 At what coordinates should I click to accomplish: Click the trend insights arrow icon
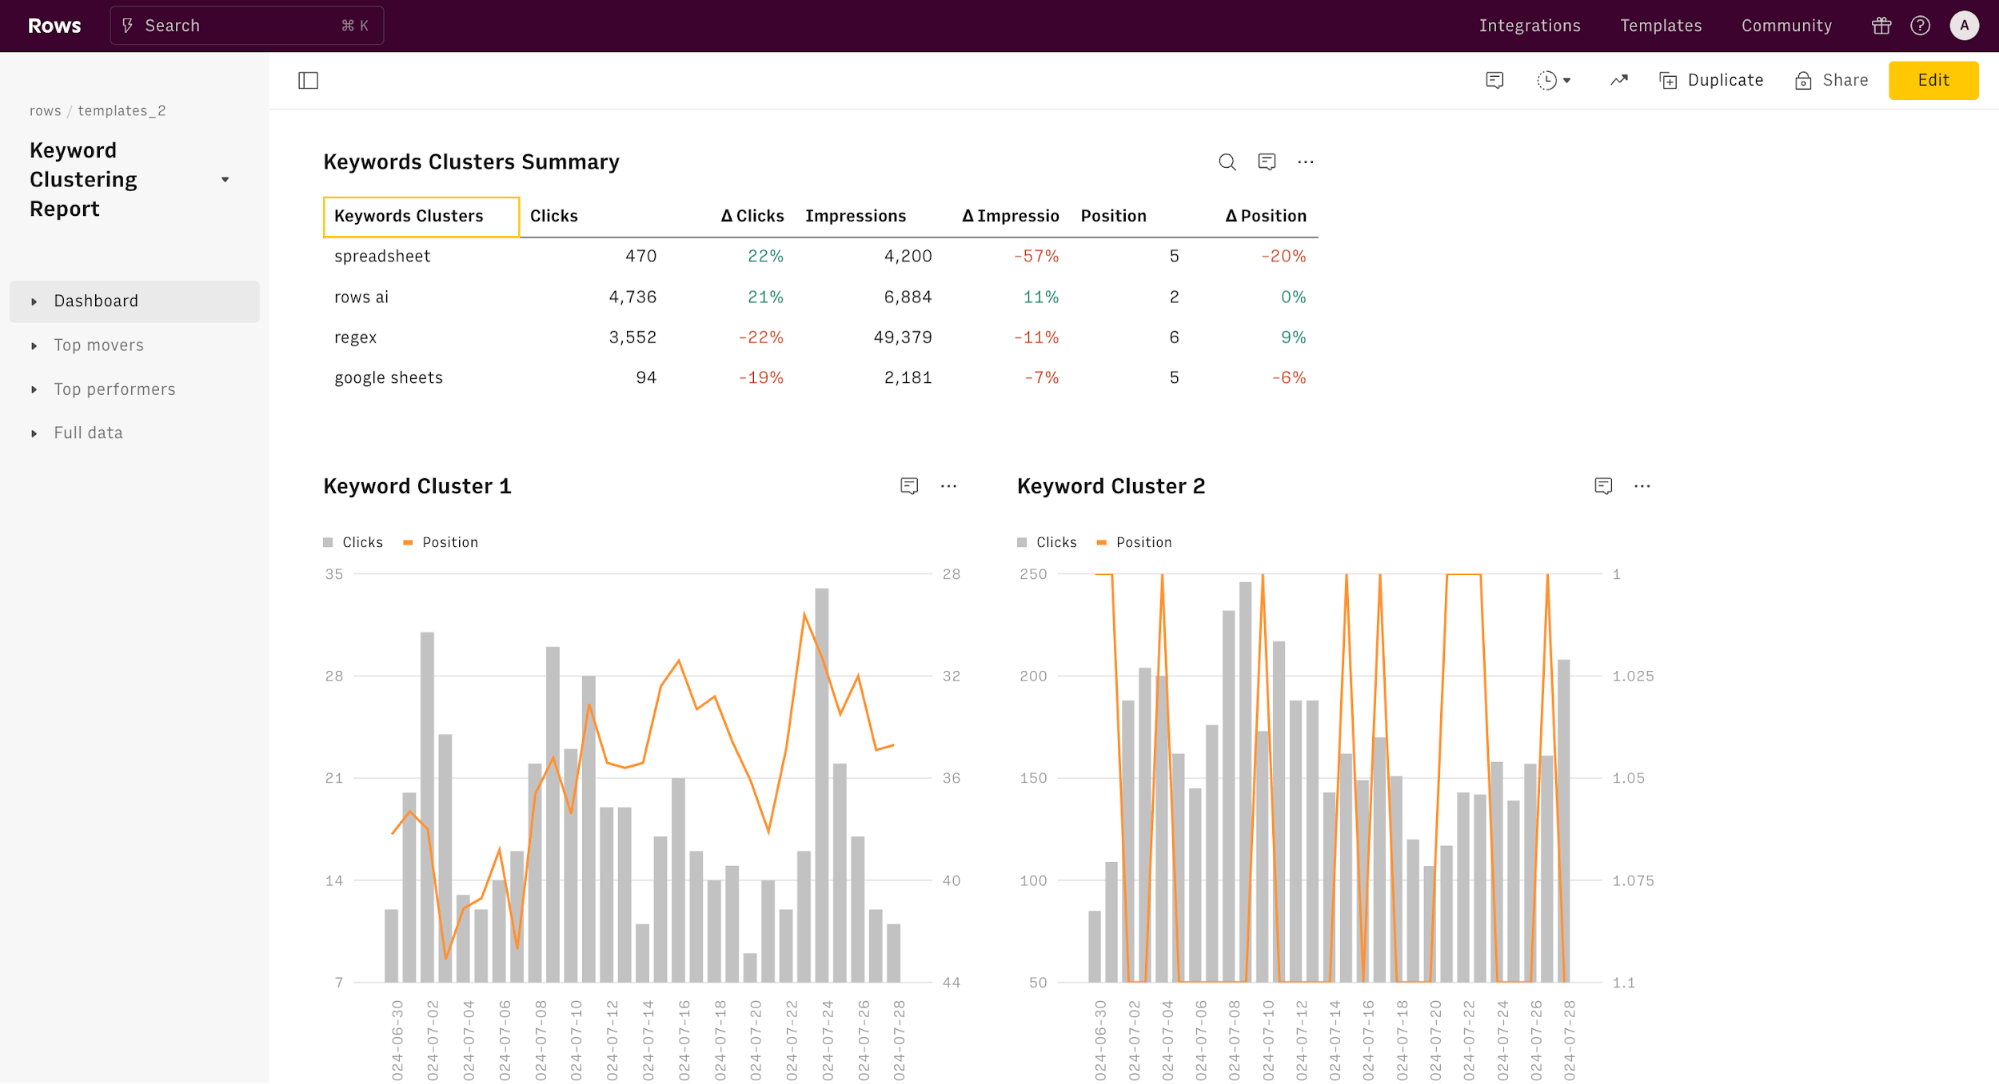(1619, 80)
